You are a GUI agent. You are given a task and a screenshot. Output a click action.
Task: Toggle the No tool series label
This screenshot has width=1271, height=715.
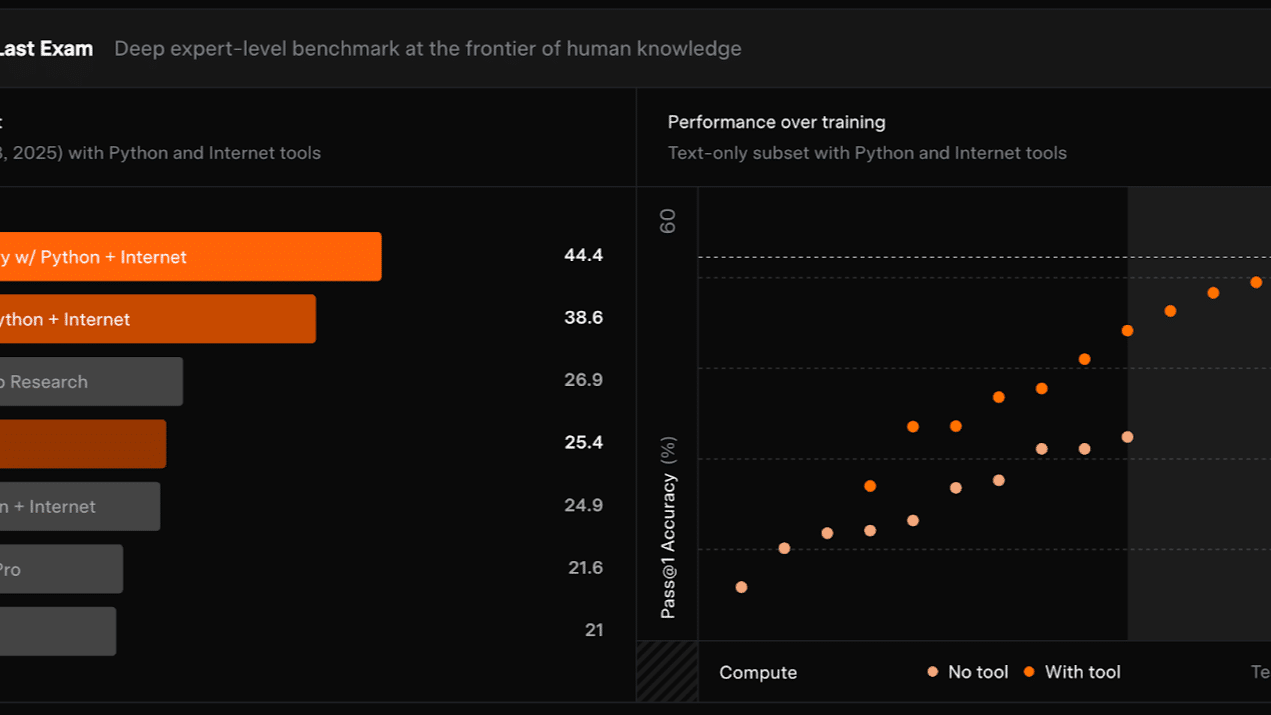pyautogui.click(x=978, y=672)
